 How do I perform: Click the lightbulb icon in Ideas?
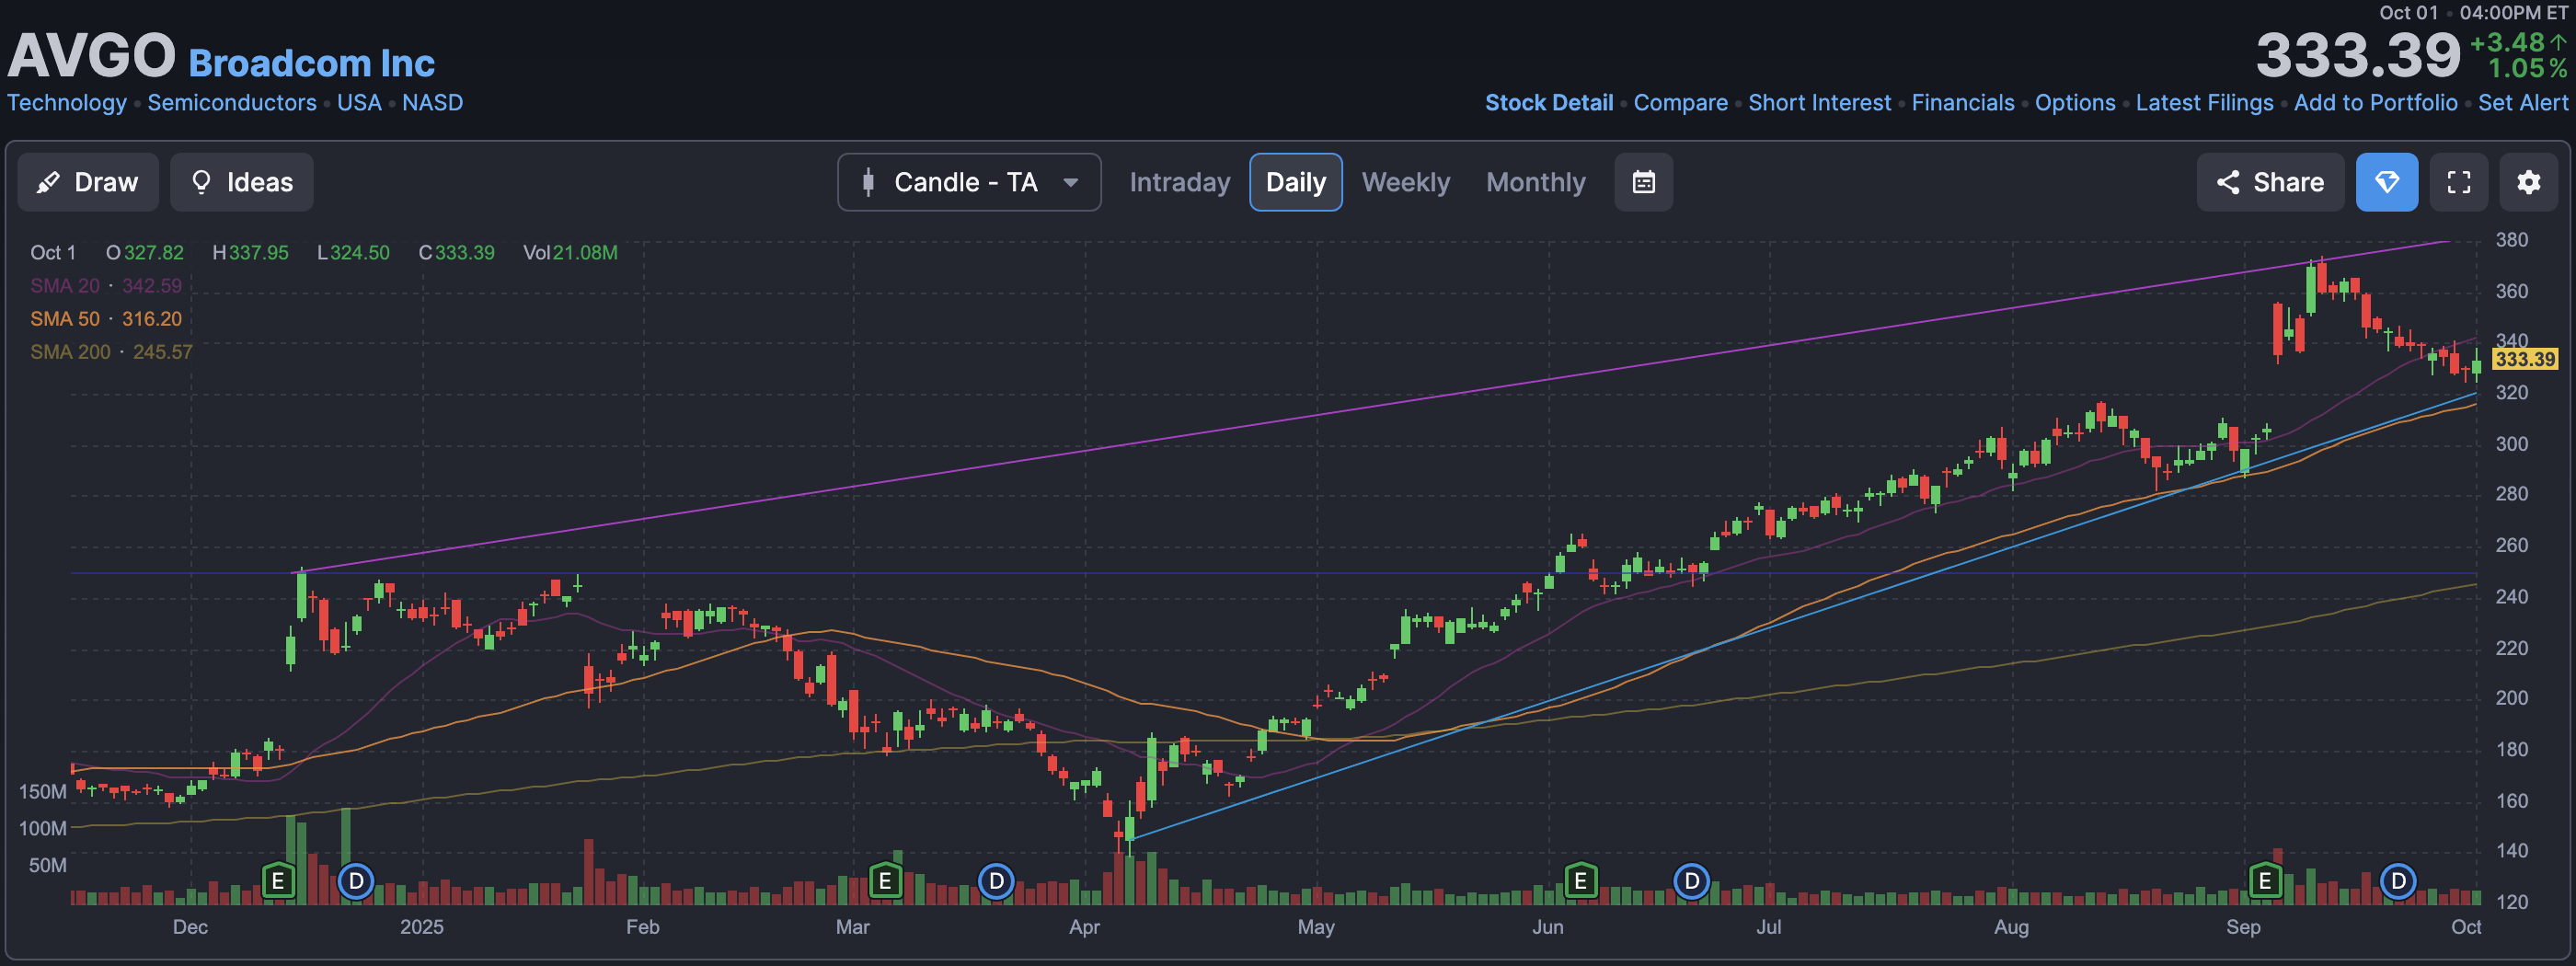(x=201, y=182)
